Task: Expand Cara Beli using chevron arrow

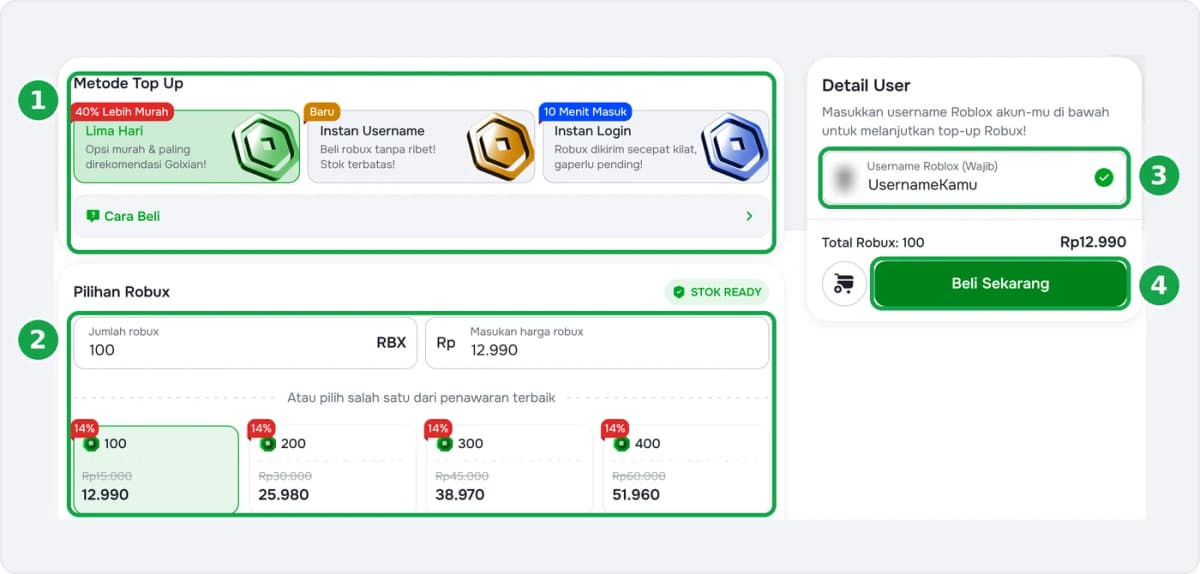Action: (x=749, y=216)
